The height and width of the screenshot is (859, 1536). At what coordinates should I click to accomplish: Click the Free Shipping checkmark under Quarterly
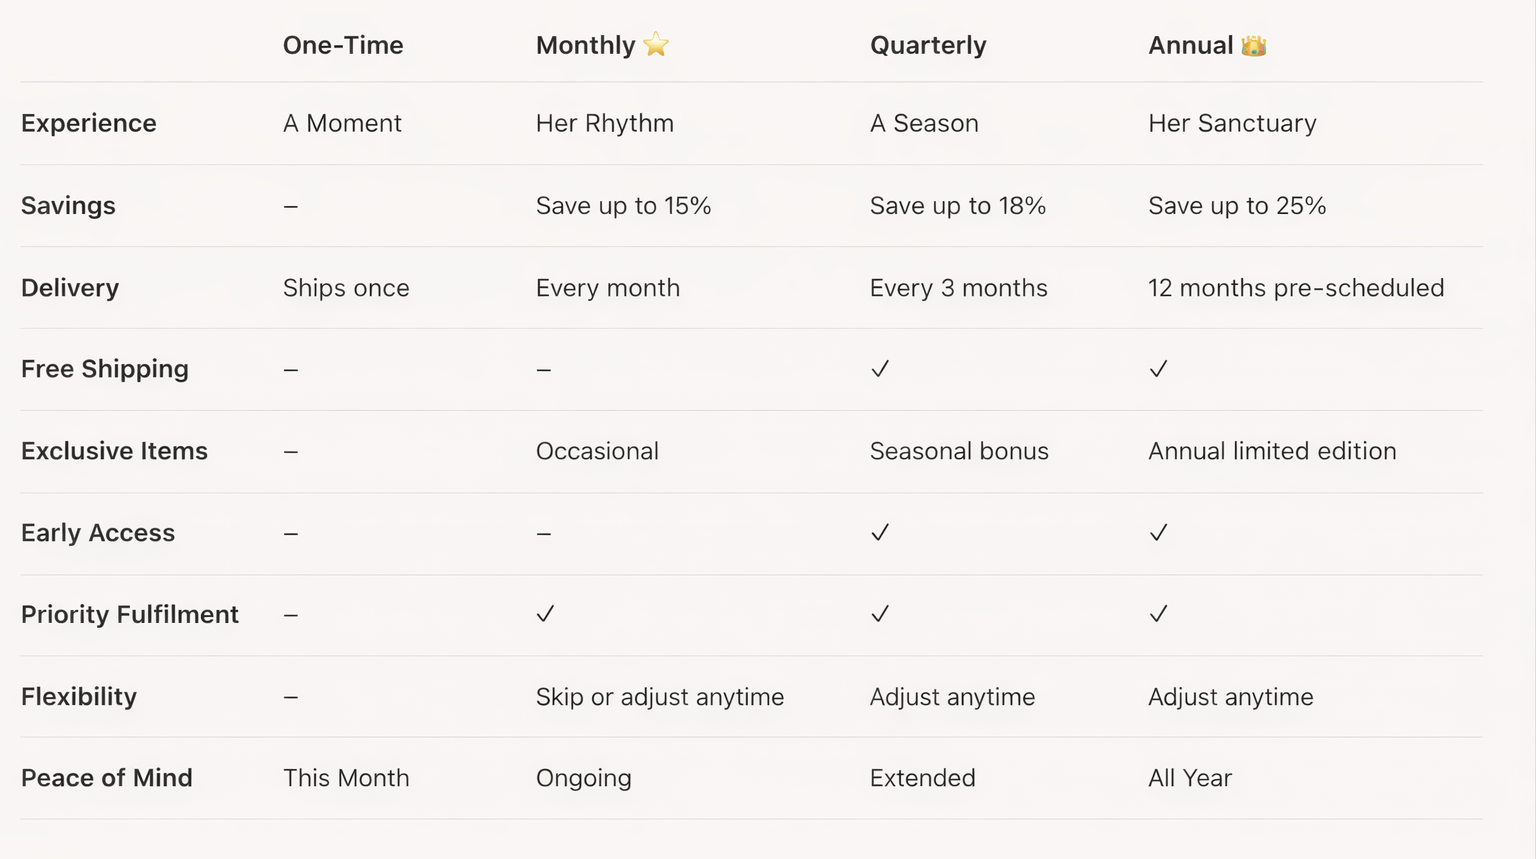coord(880,369)
